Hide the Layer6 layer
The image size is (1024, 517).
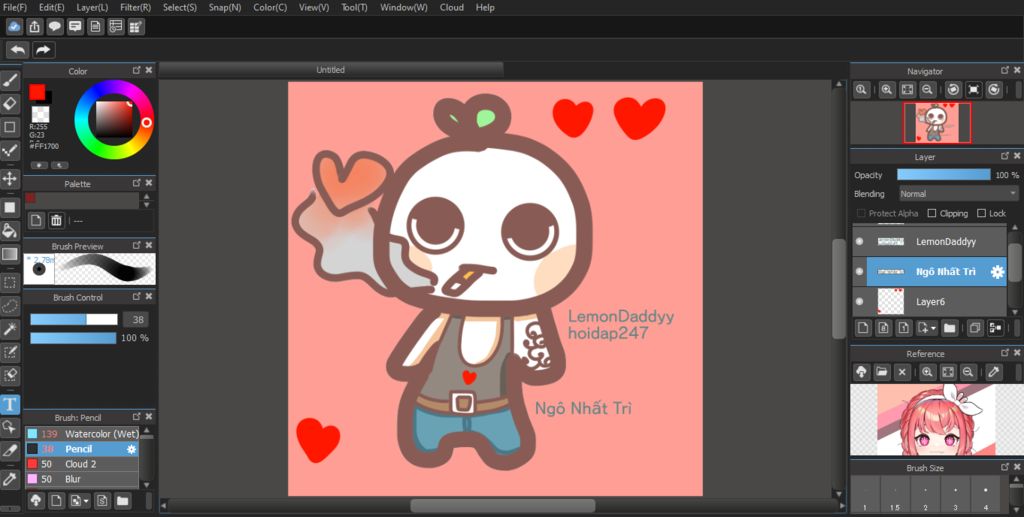[x=859, y=302]
